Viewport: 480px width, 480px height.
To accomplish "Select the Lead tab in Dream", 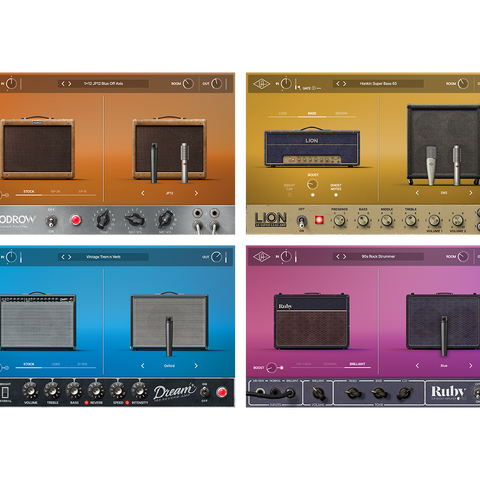I will point(56,364).
